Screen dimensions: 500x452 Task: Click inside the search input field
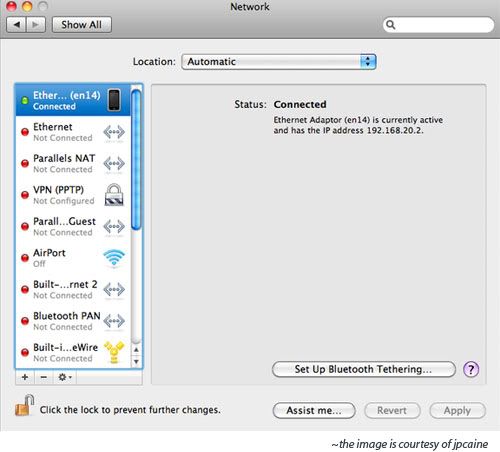pos(443,25)
